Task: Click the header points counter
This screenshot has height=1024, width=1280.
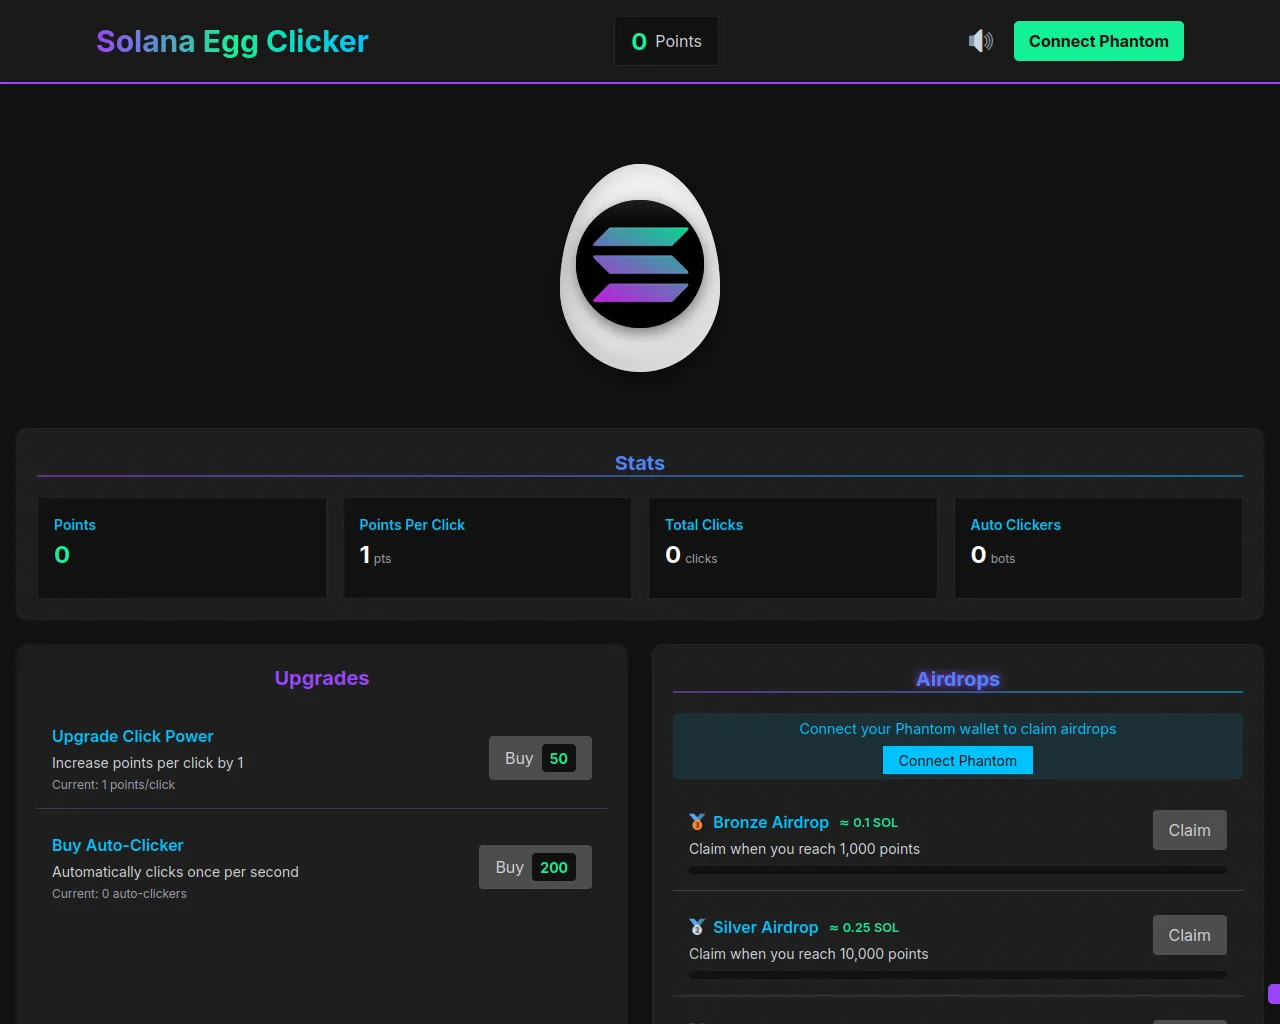Action: (x=666, y=41)
